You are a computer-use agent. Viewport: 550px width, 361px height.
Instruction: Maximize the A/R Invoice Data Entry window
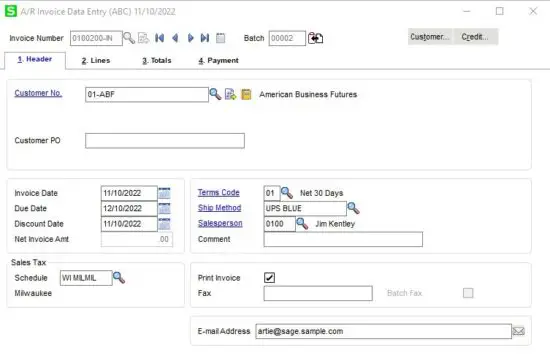point(499,11)
